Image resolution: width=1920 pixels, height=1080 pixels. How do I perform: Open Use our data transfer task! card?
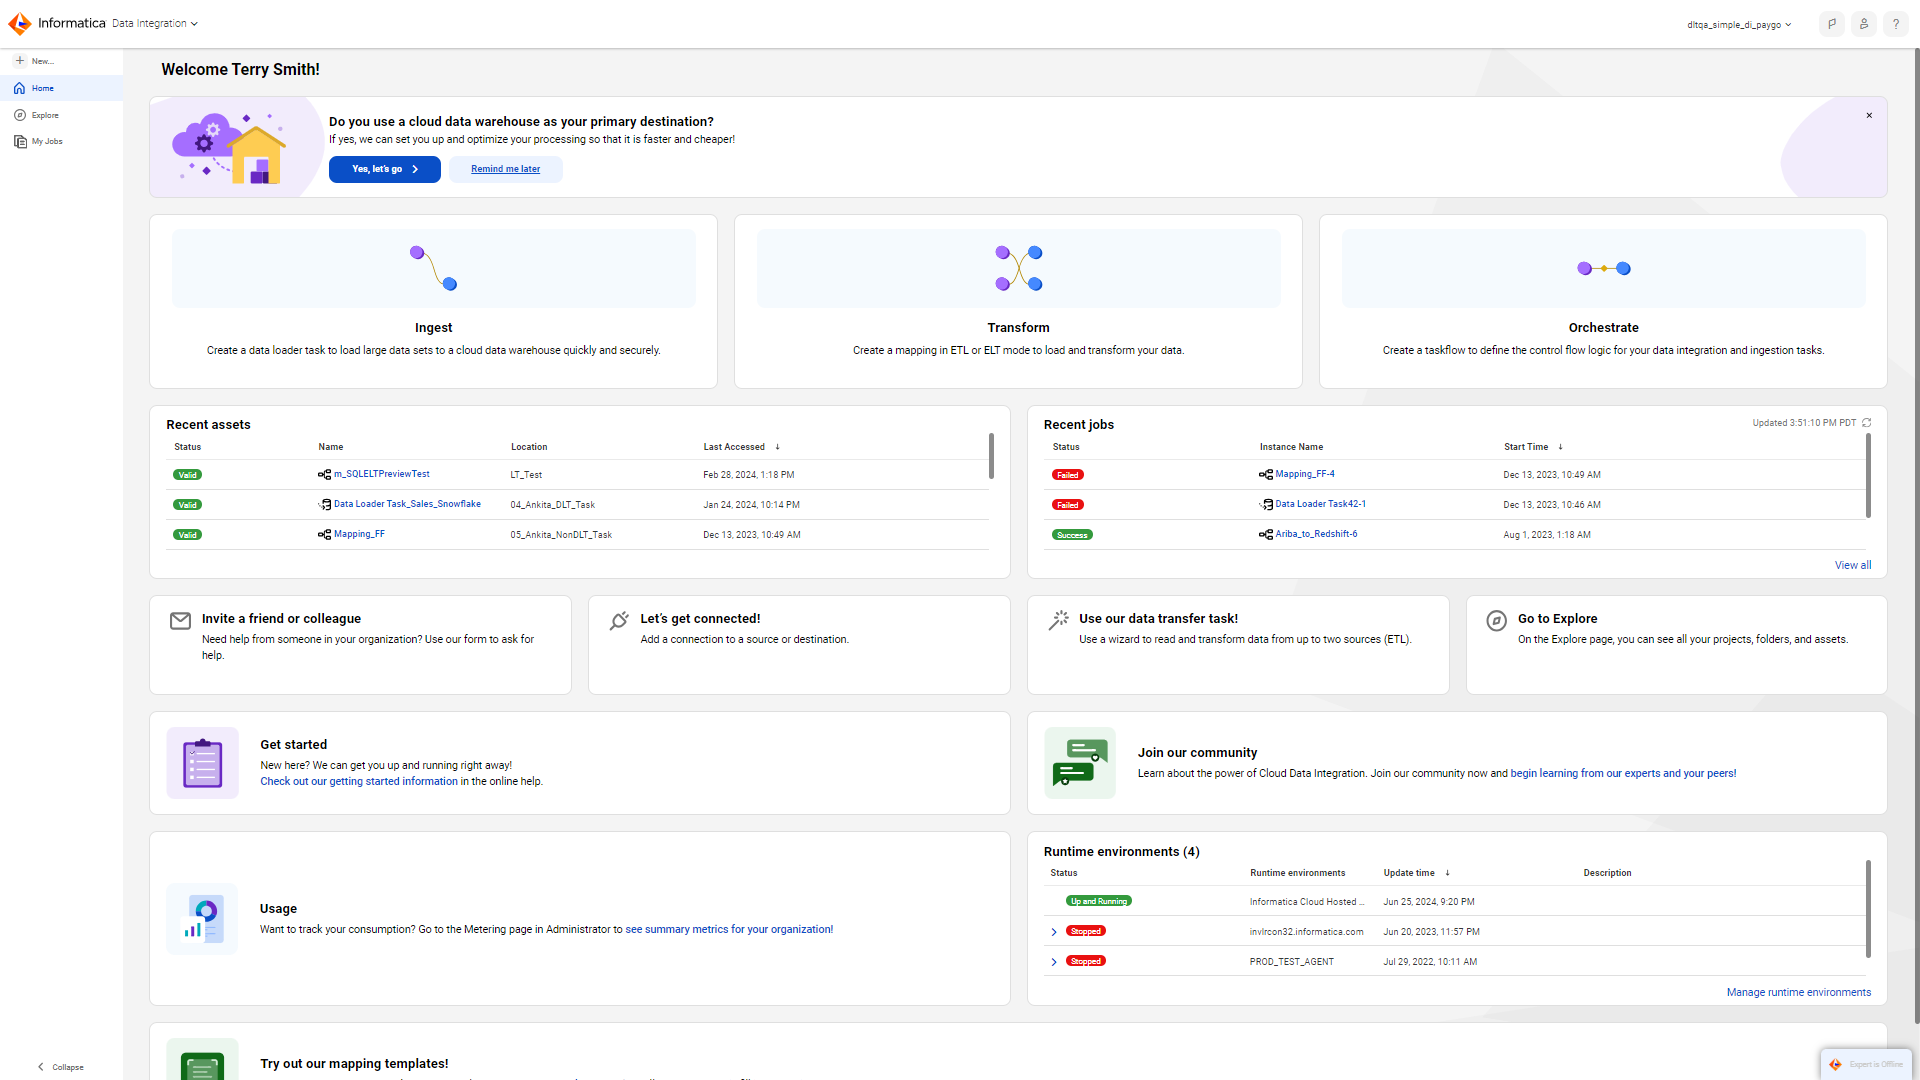pyautogui.click(x=1238, y=645)
